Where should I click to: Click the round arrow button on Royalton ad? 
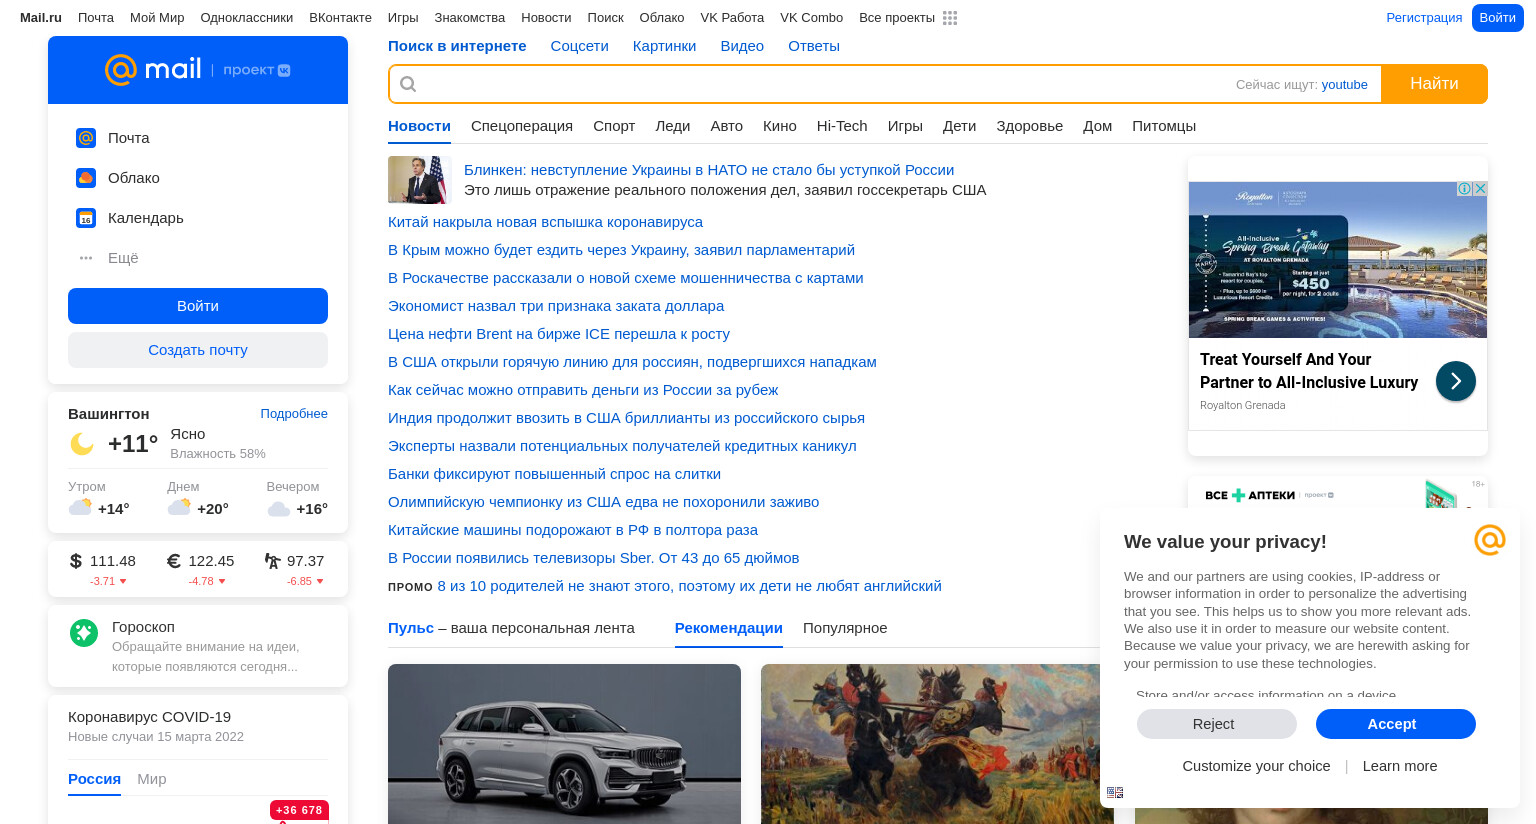click(x=1456, y=381)
